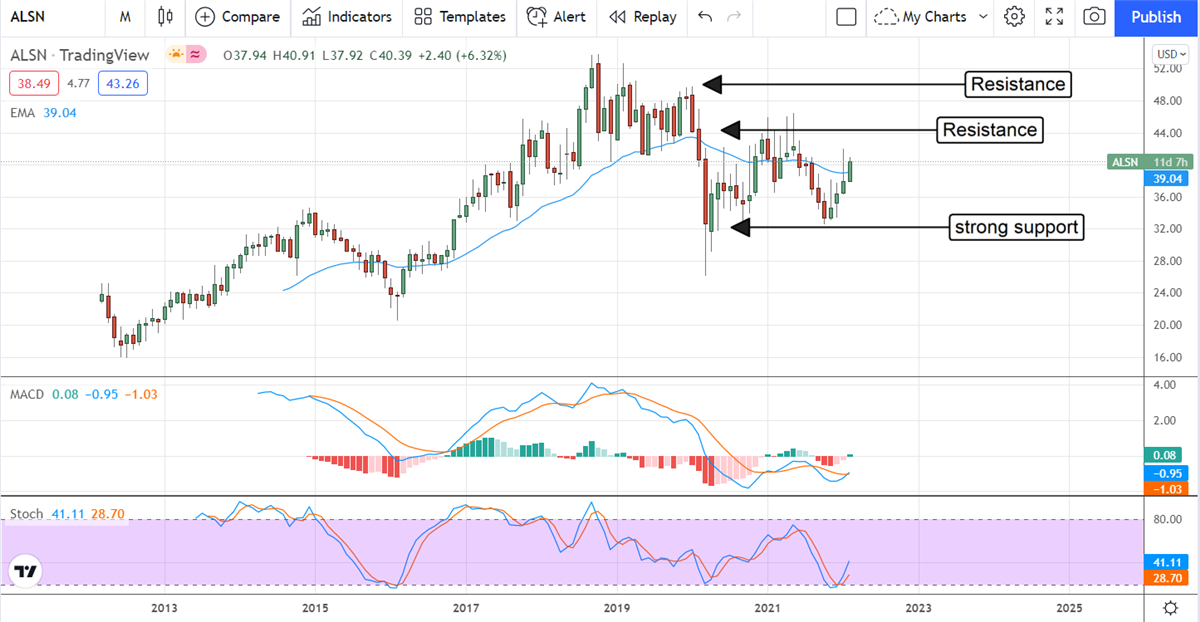
Task: Take a chart snapshot with camera icon
Action: pos(1095,17)
